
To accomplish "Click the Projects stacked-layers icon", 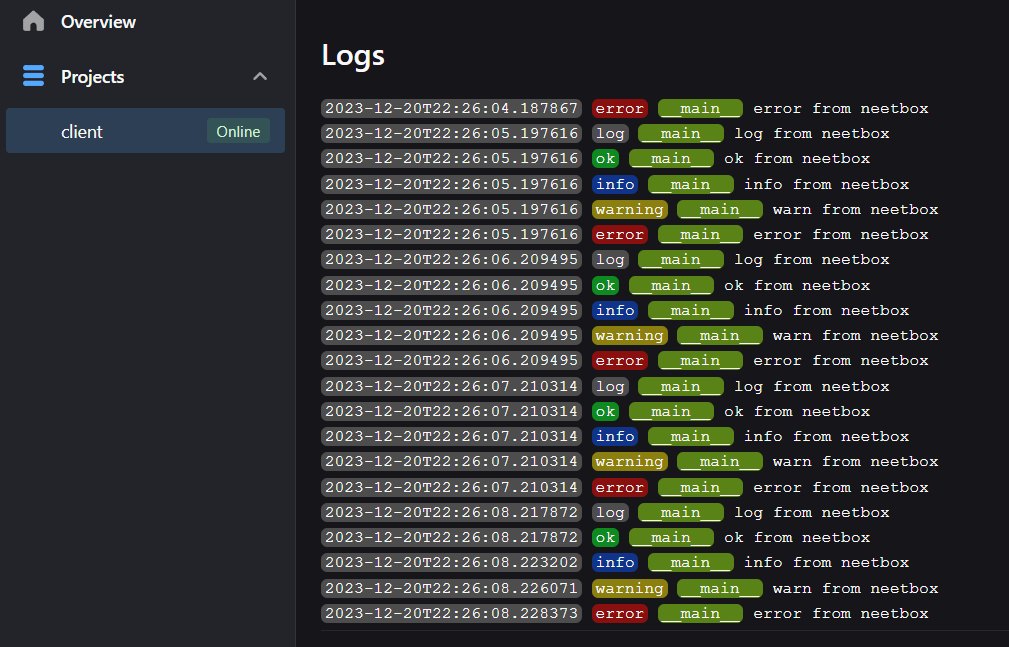I will [34, 77].
